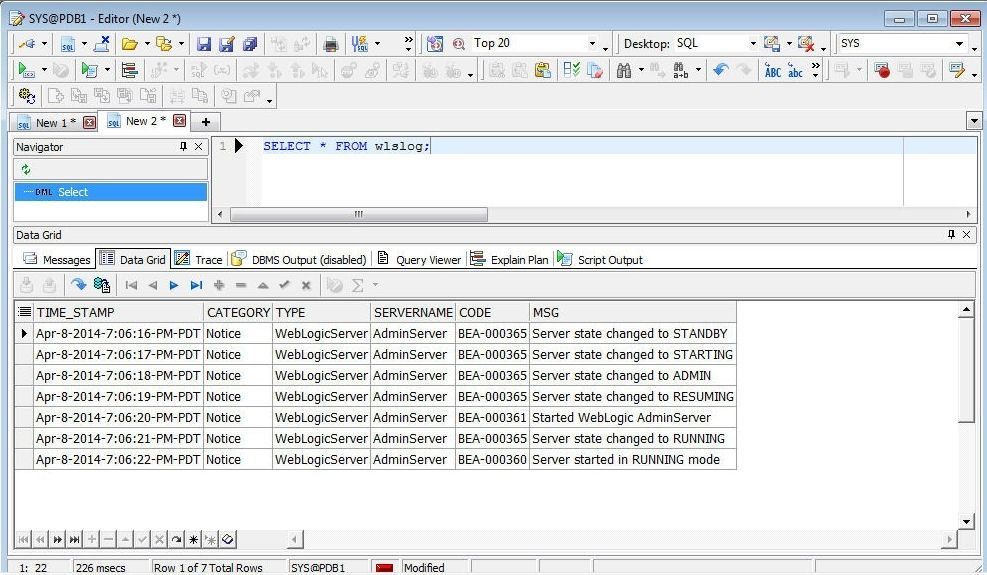The height and width of the screenshot is (575, 987).
Task: Click the binoculars find icon
Action: 624,71
